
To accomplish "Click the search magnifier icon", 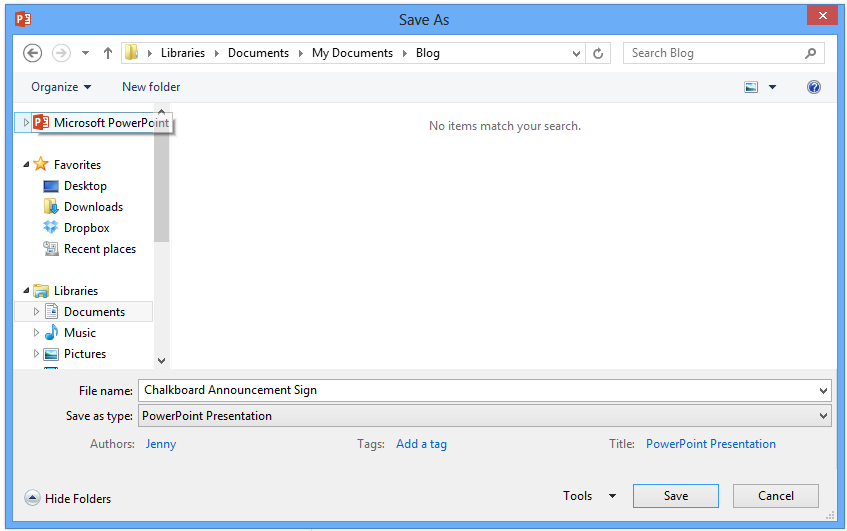I will (x=810, y=53).
